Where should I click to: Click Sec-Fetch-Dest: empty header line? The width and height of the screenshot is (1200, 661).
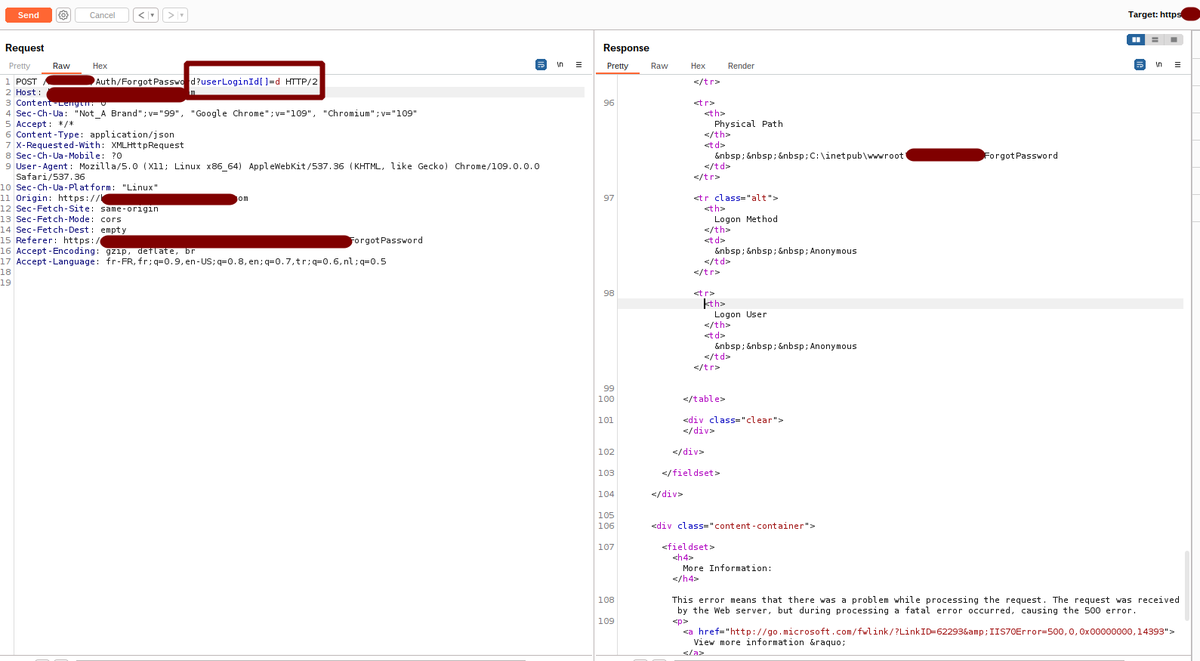point(71,229)
